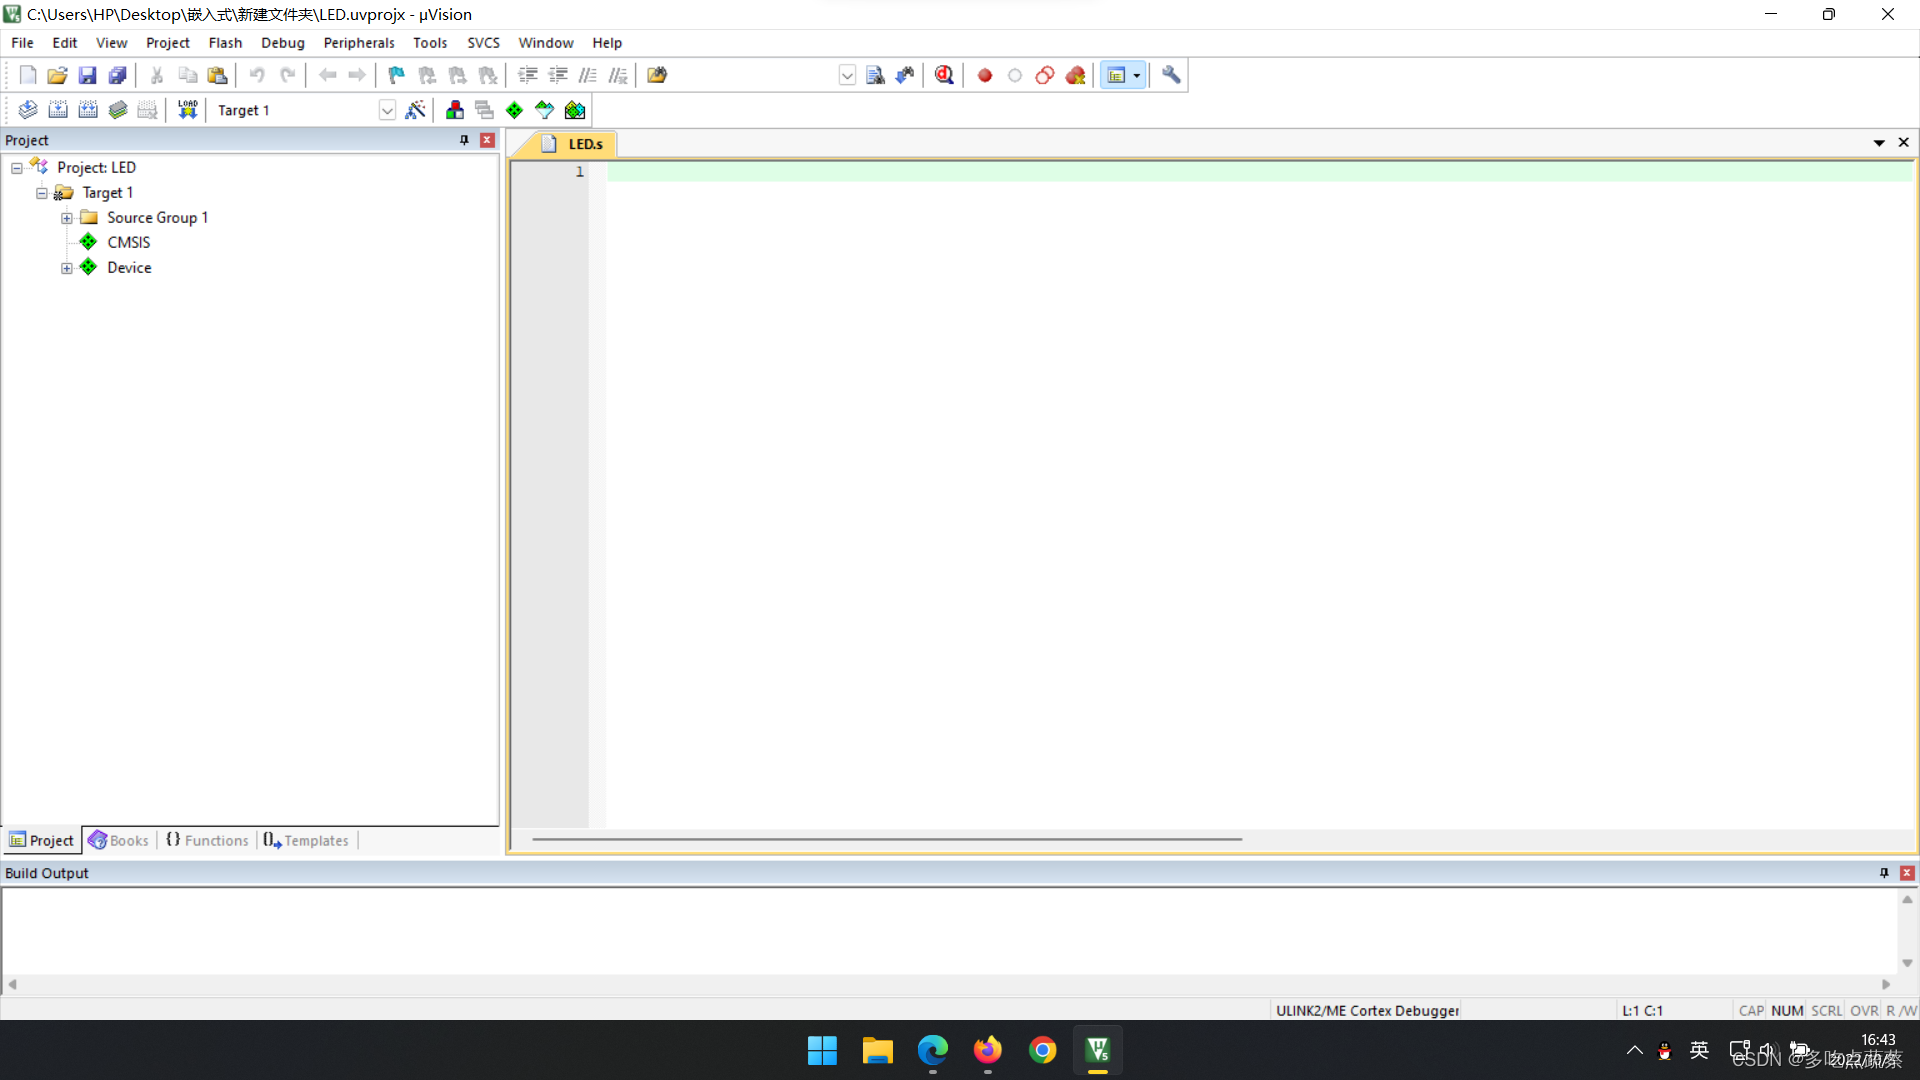1920x1080 pixels.
Task: Toggle the Build Output panel pin
Action: click(x=1884, y=873)
